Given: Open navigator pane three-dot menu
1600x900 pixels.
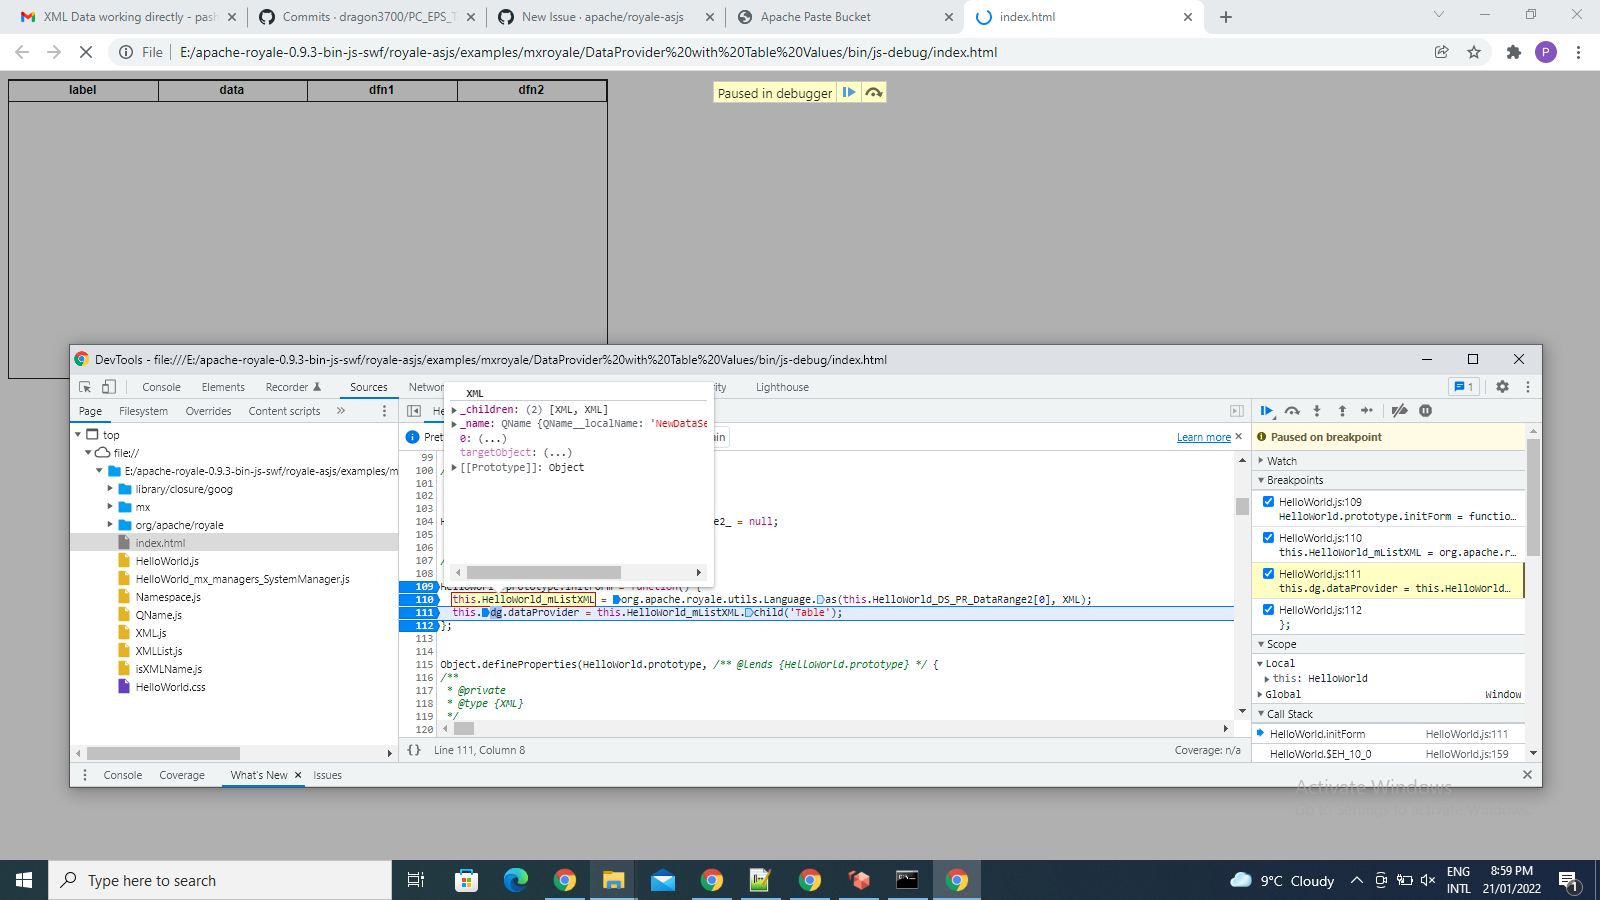Looking at the screenshot, I should tap(384, 411).
